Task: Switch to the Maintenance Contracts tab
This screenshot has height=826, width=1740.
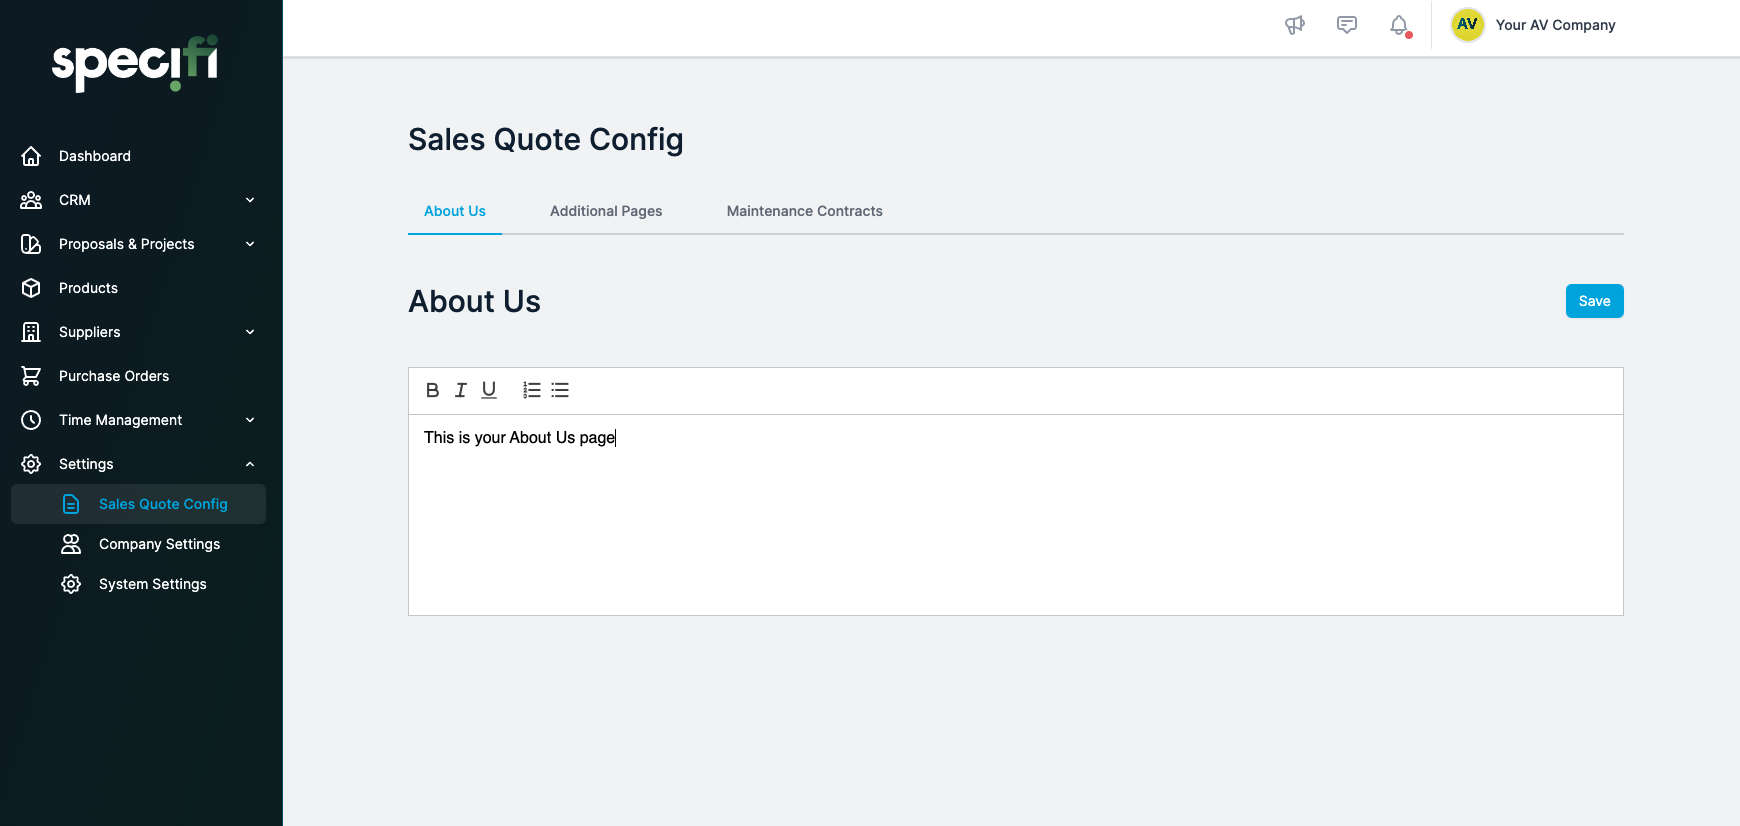Action: pos(805,211)
